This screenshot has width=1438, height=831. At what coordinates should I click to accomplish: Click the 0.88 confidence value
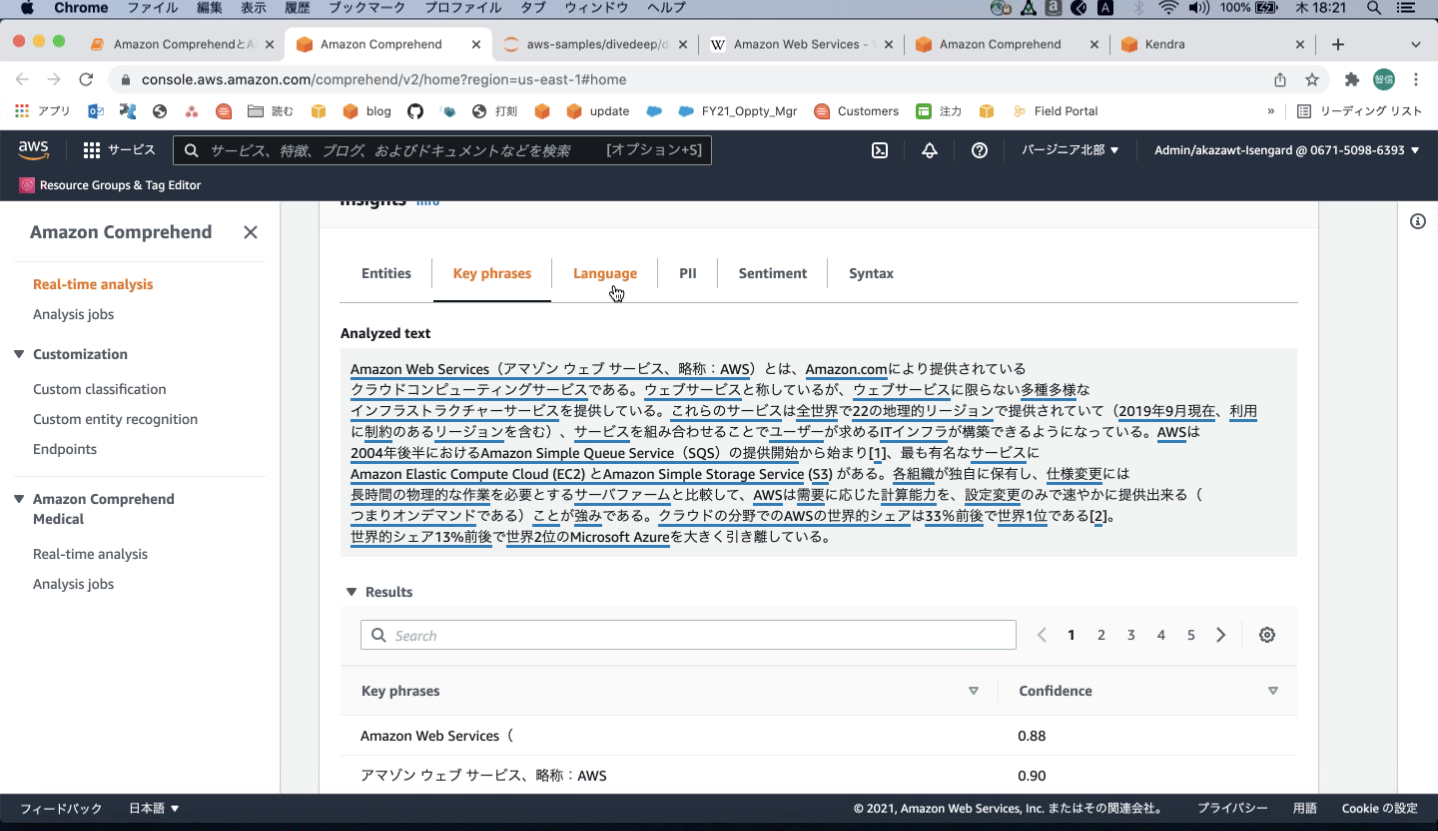[x=1032, y=736]
